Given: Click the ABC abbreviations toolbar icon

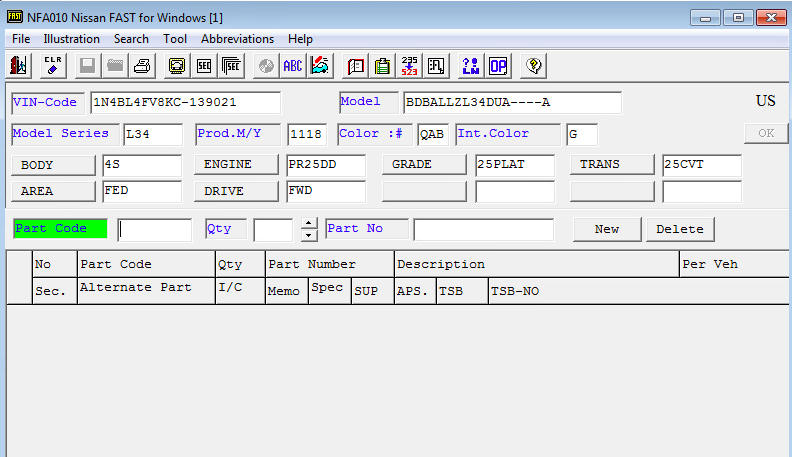Looking at the screenshot, I should click(x=293, y=66).
